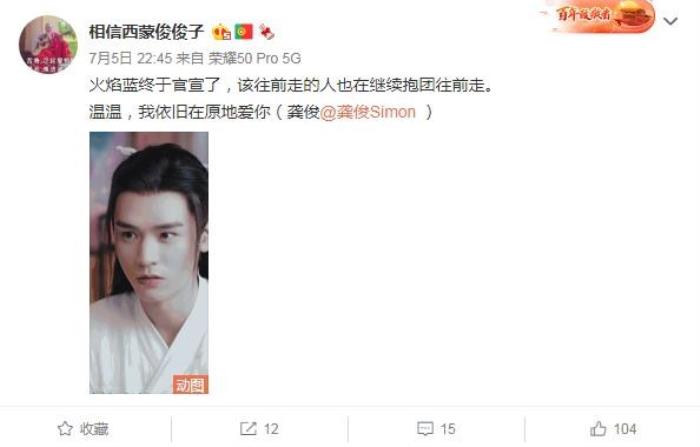Open user avatar profile picture

48,45
